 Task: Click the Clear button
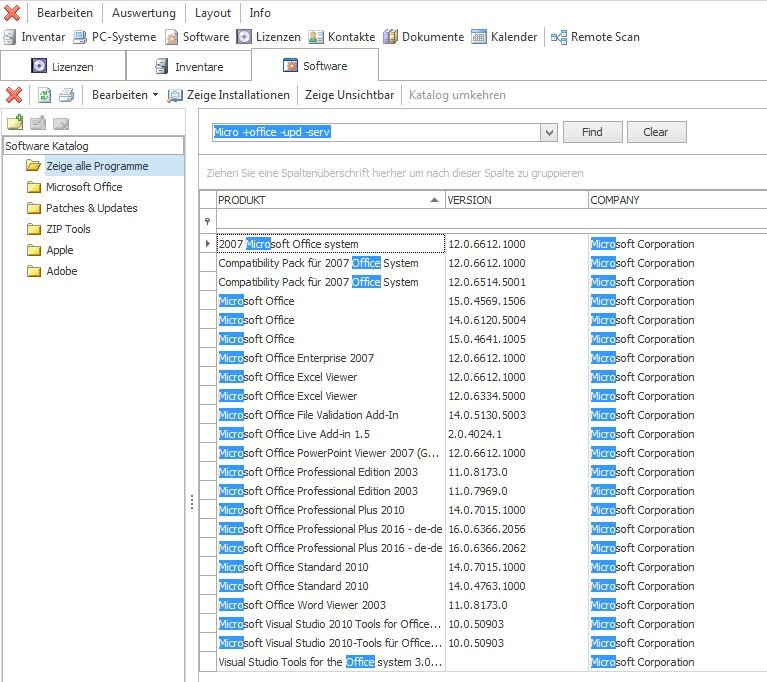(x=656, y=132)
